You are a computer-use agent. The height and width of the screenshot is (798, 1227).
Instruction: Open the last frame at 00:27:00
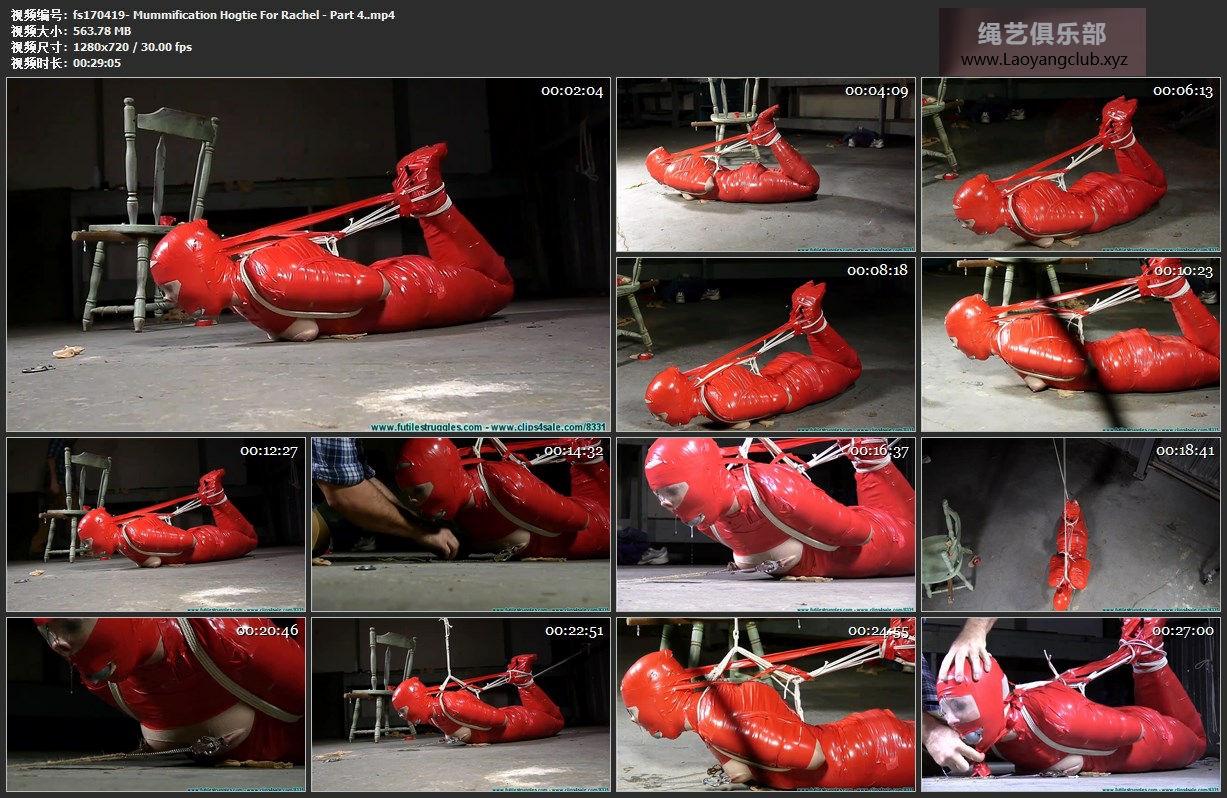click(1070, 704)
